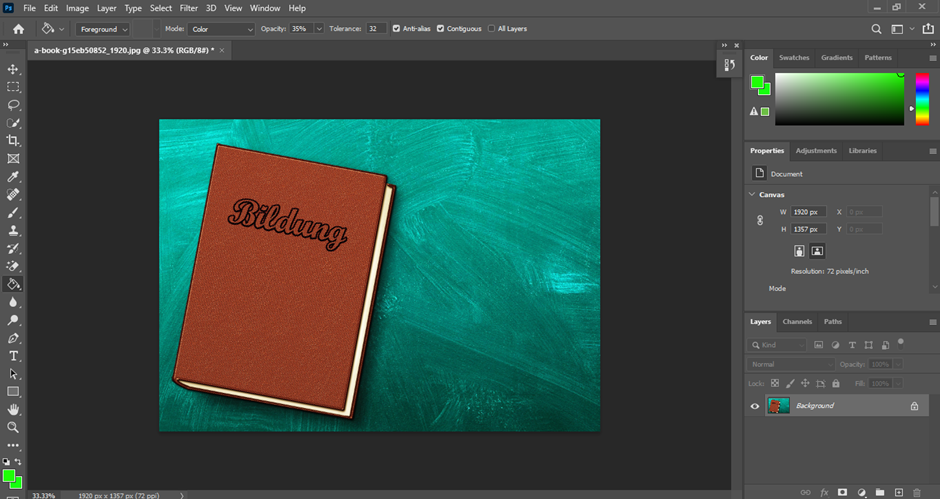Open the History panel icon
This screenshot has width=940, height=499.
click(x=730, y=65)
